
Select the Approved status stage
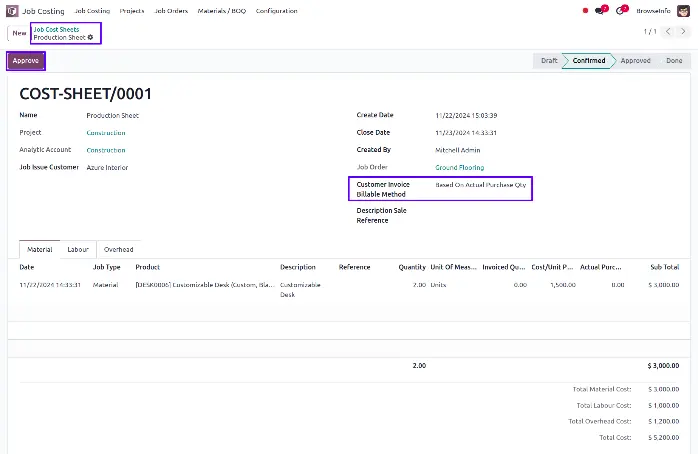coord(634,61)
